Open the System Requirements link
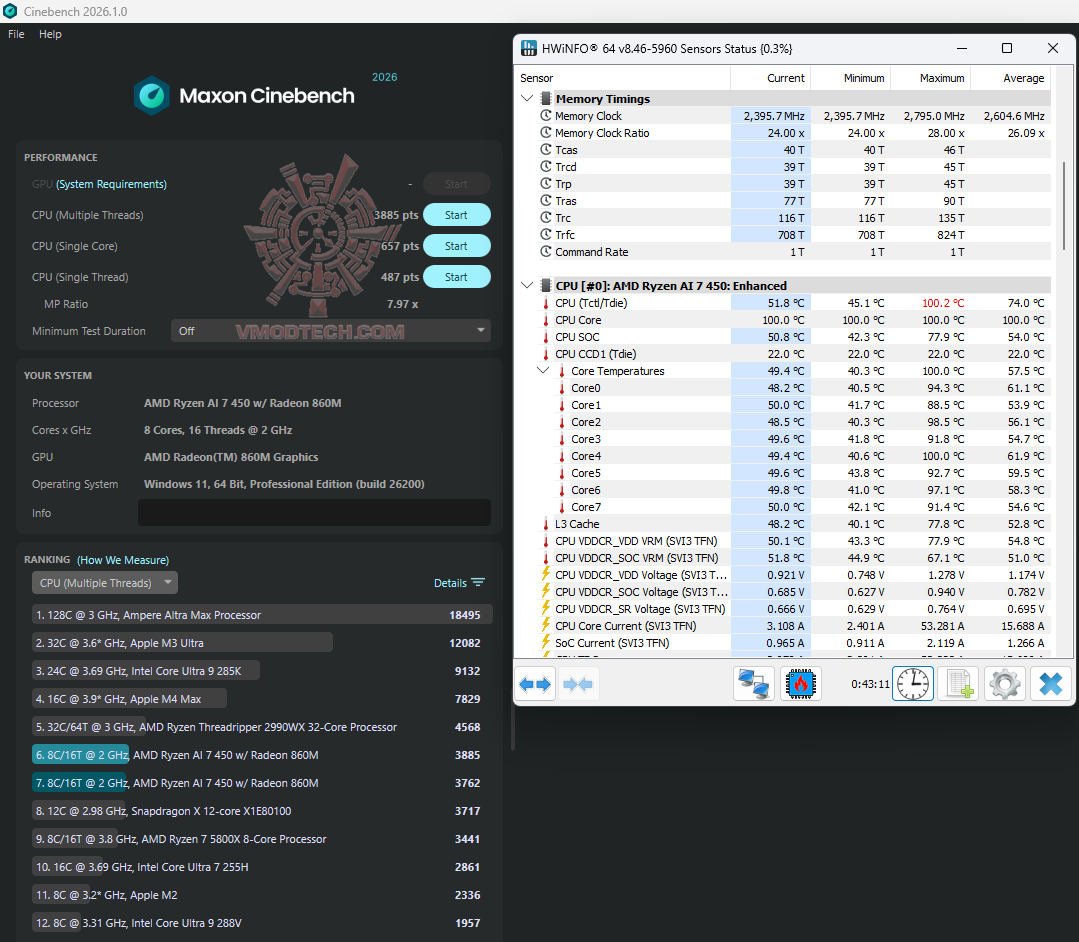The width and height of the screenshot is (1079, 942). click(111, 184)
